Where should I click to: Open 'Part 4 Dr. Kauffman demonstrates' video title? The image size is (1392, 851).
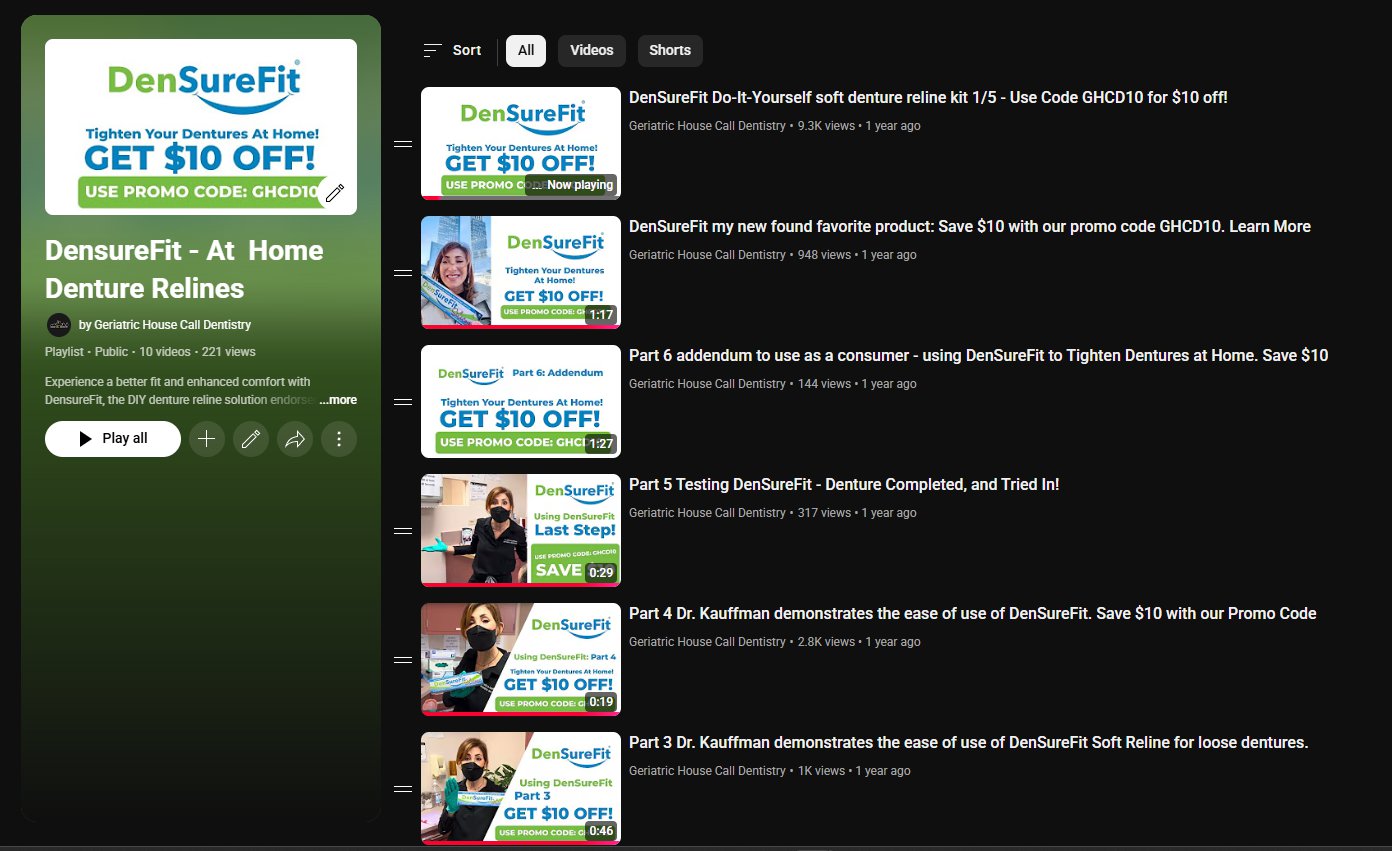(973, 614)
